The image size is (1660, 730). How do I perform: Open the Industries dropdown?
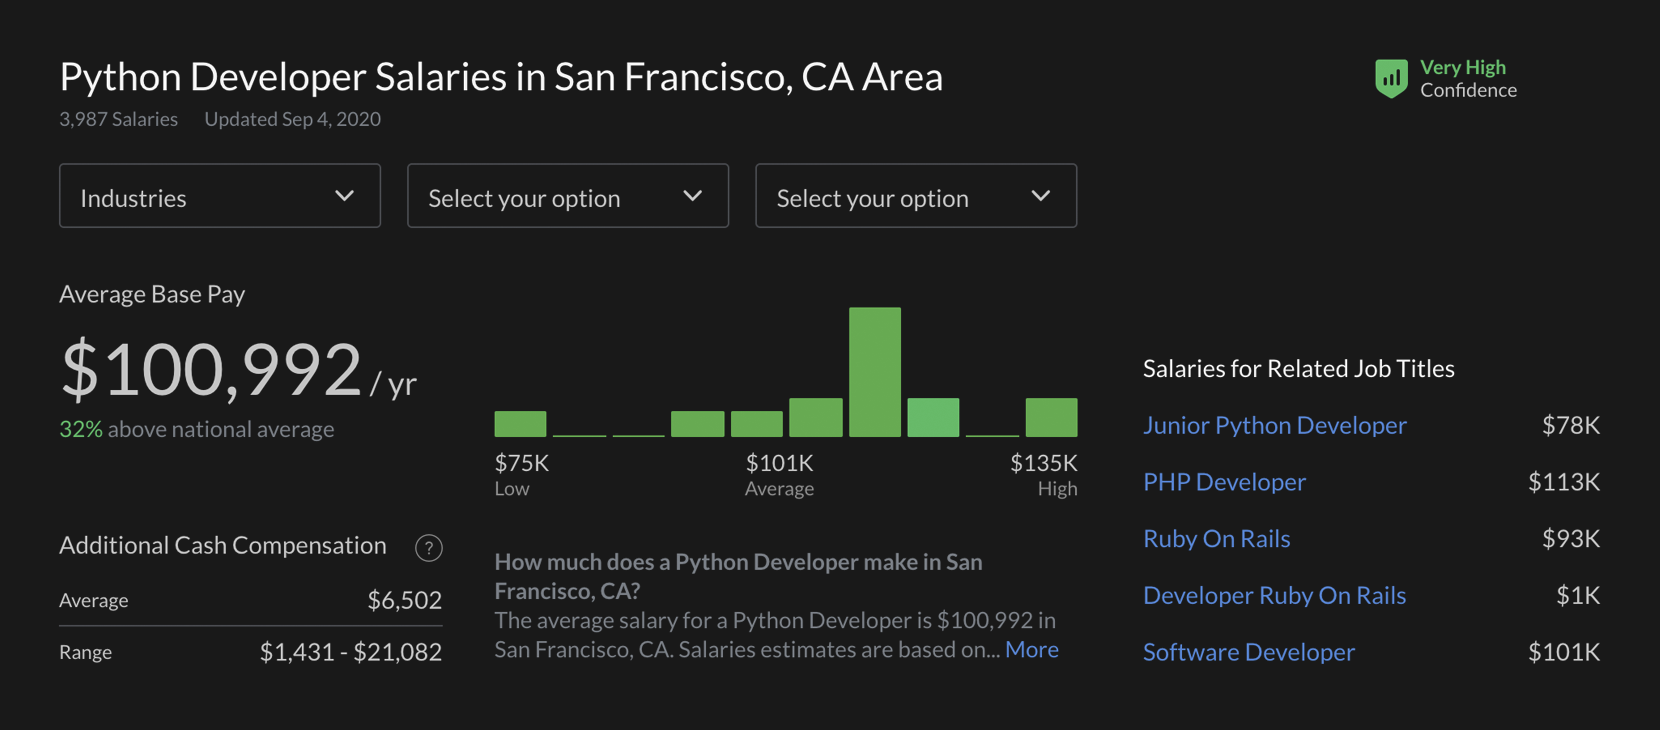[220, 196]
